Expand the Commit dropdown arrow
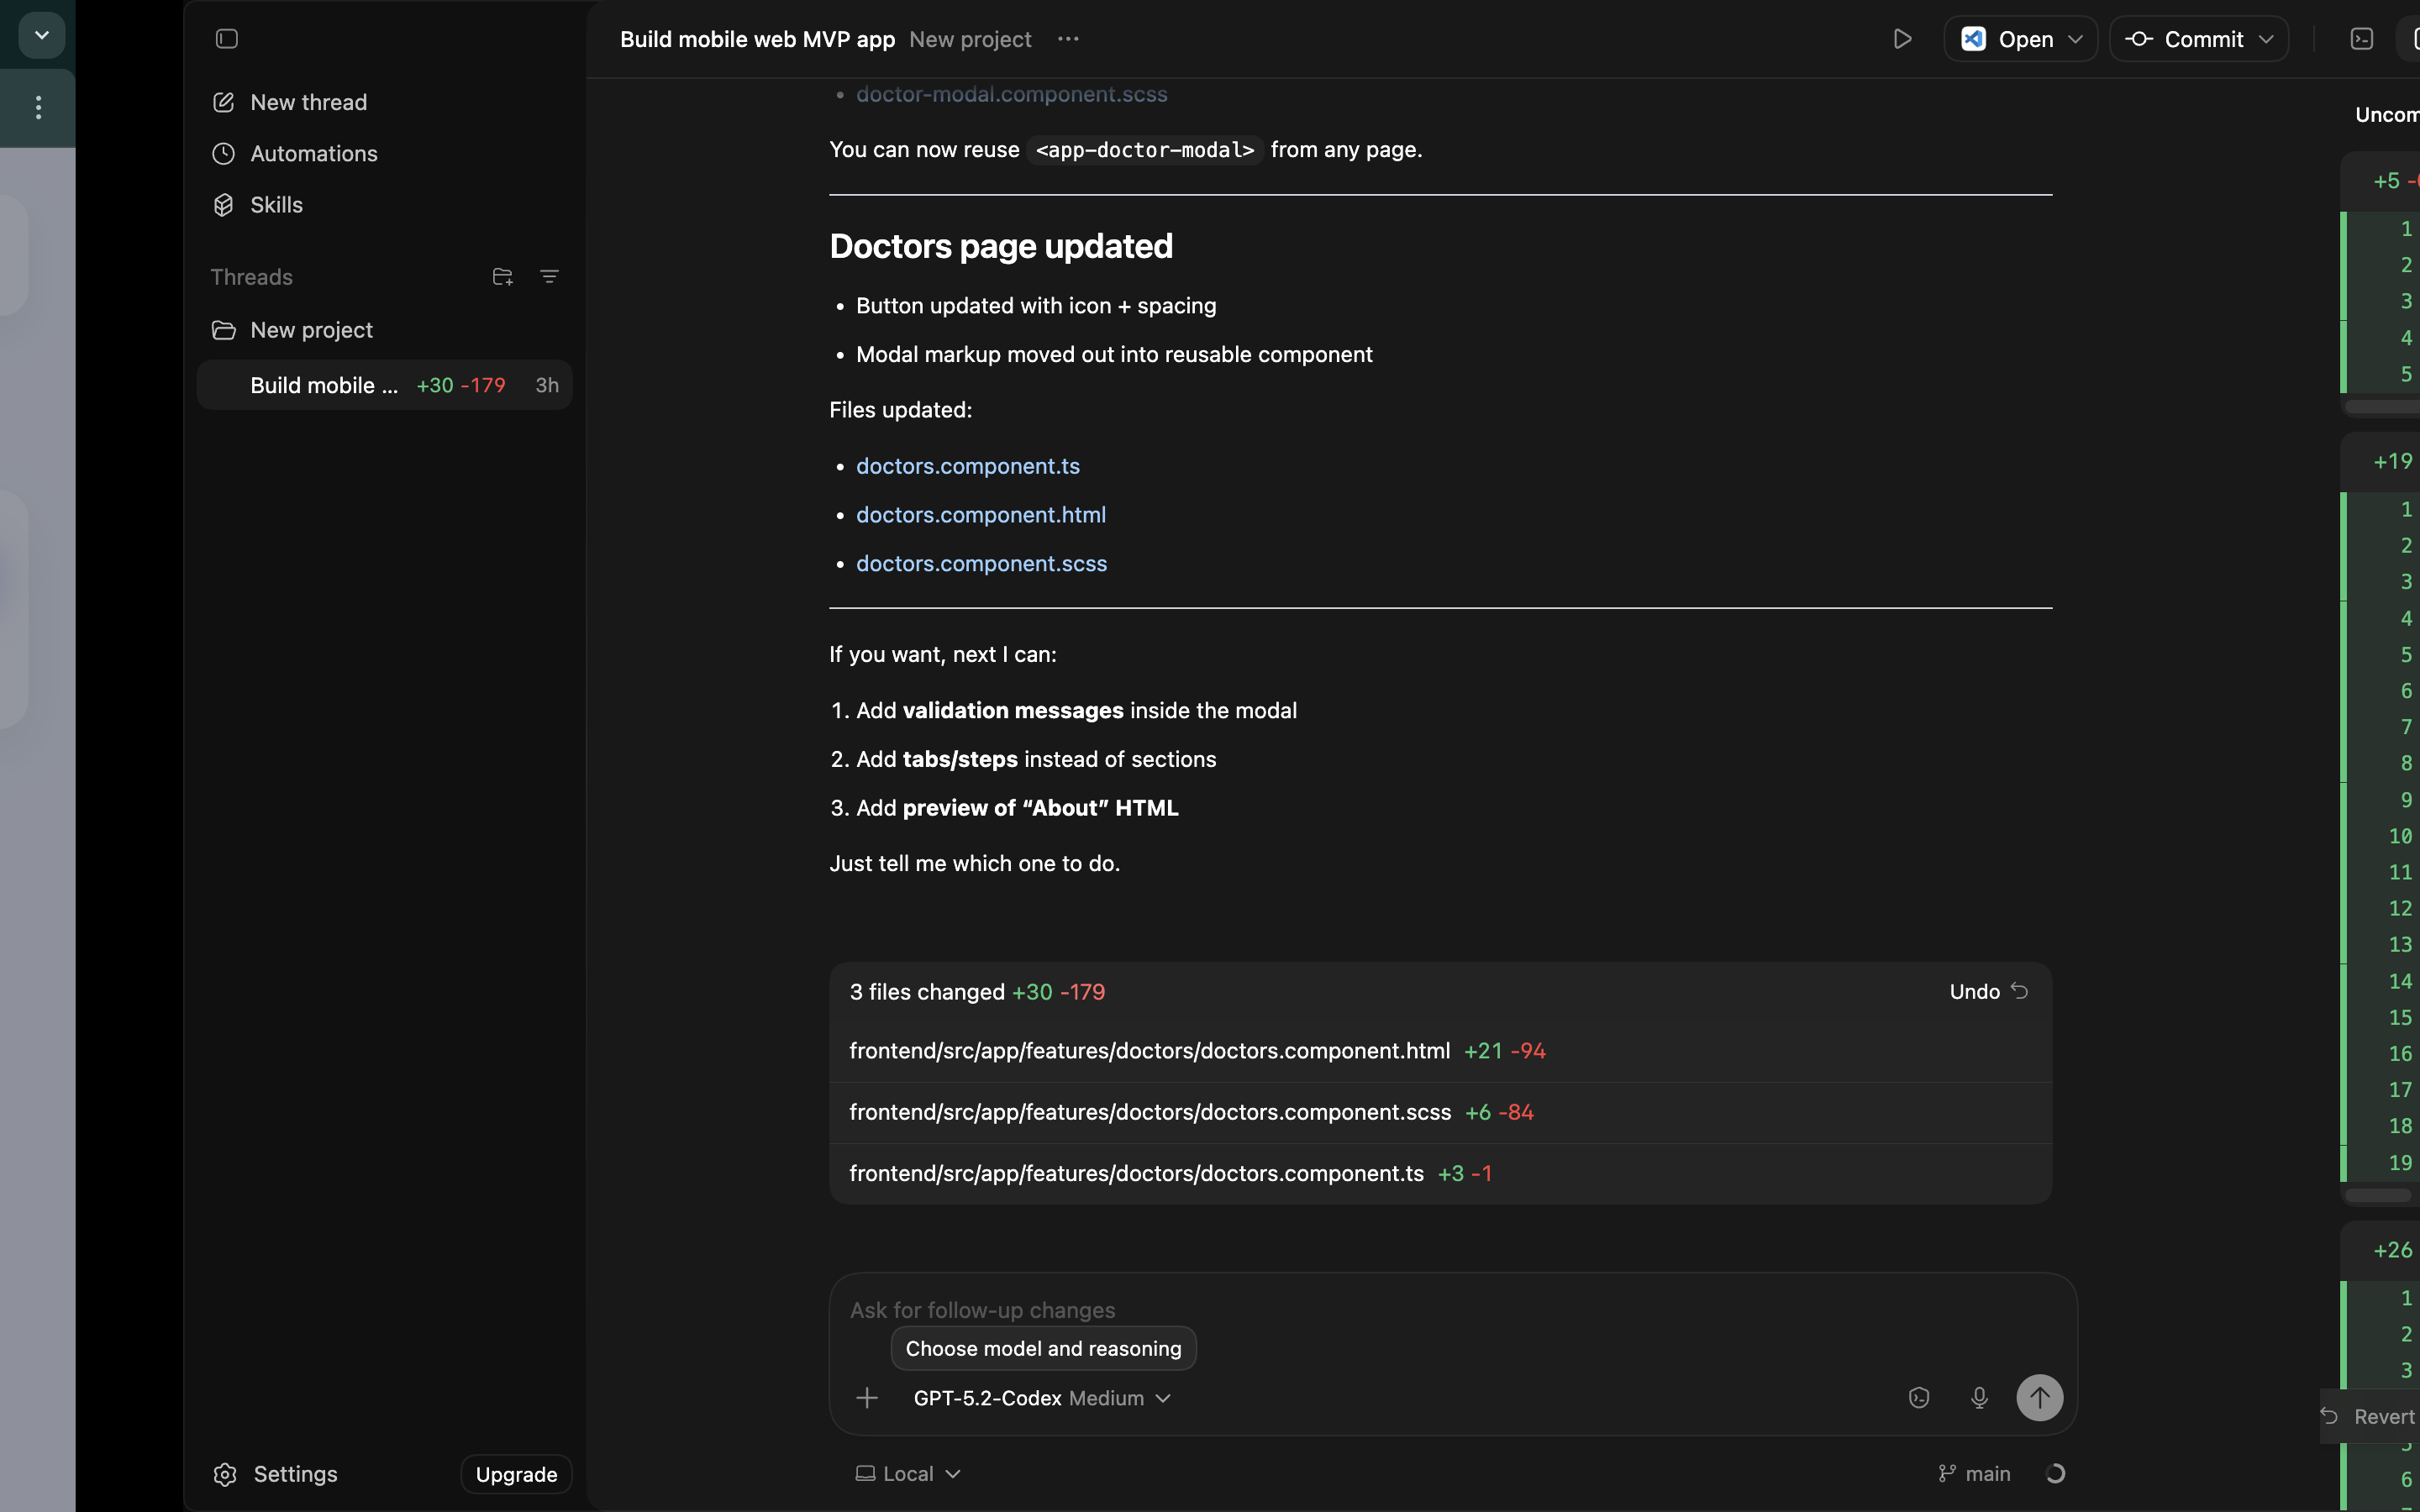This screenshot has height=1512, width=2420. [x=2266, y=39]
